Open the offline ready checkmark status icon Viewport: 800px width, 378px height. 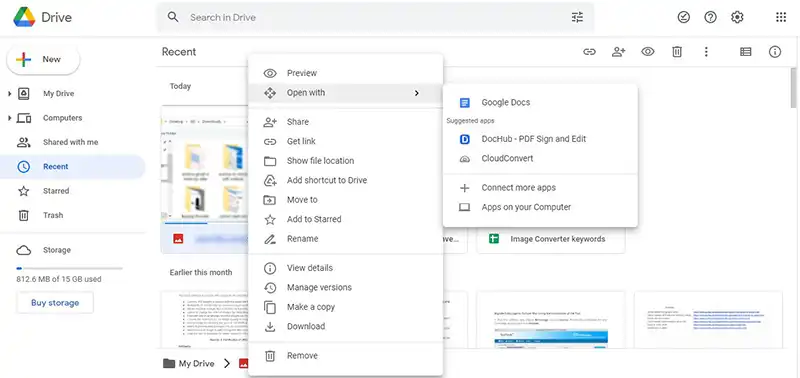pyautogui.click(x=683, y=17)
